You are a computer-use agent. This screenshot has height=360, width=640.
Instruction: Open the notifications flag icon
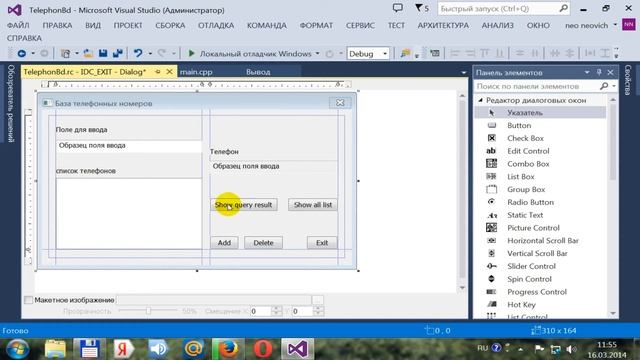[419, 8]
